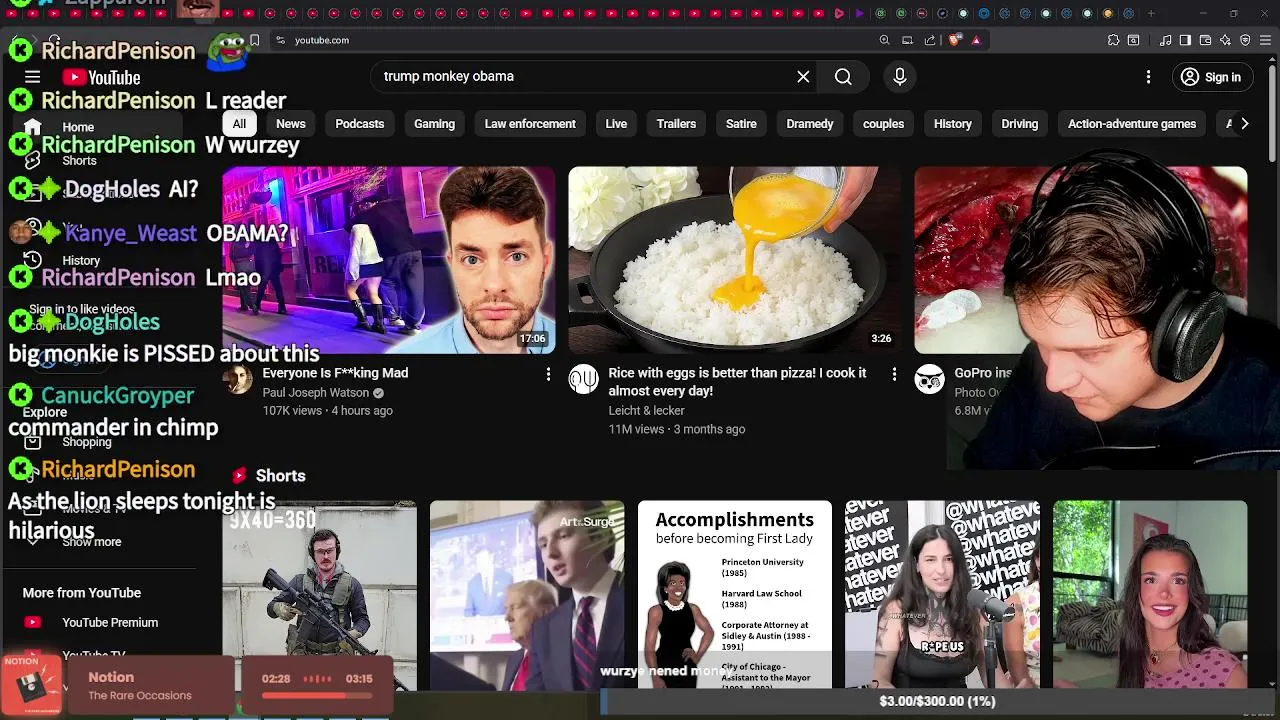Open options menu for Everyone Is F**king Mad

(548, 374)
